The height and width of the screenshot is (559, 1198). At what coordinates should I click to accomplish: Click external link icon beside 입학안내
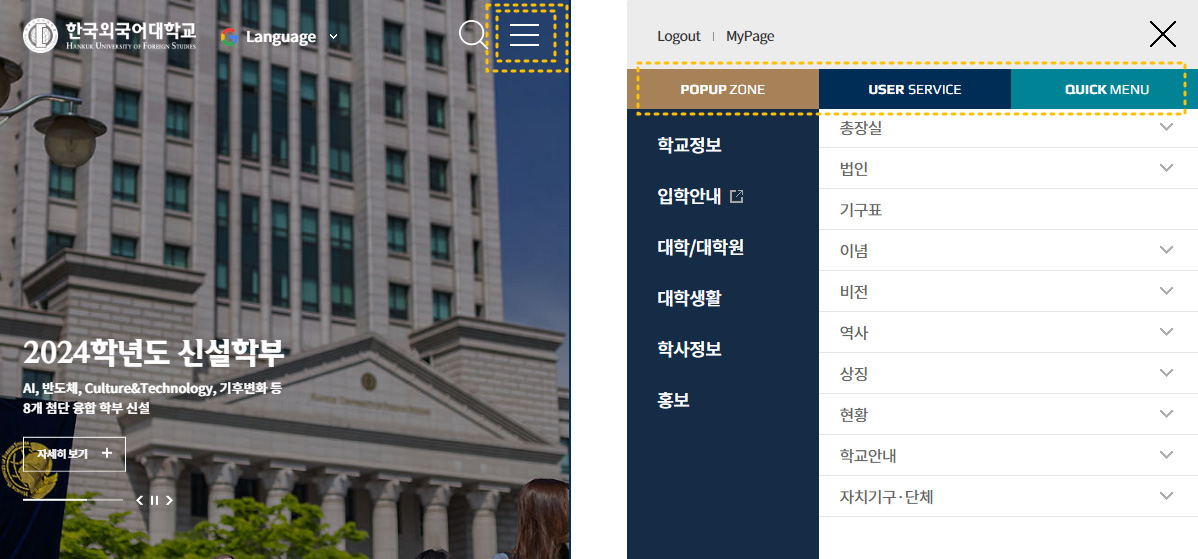pos(737,196)
